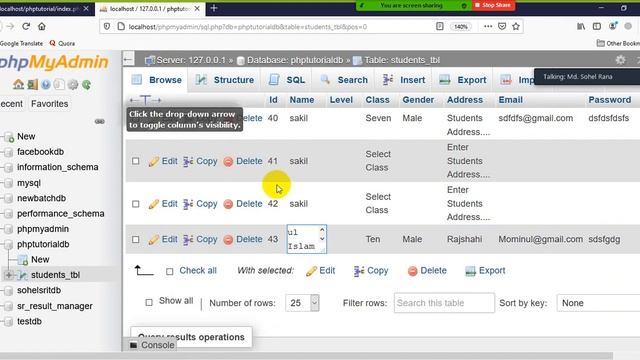Expand the students_tbl tree node
Viewport: 640px width, 360px height.
[8, 275]
